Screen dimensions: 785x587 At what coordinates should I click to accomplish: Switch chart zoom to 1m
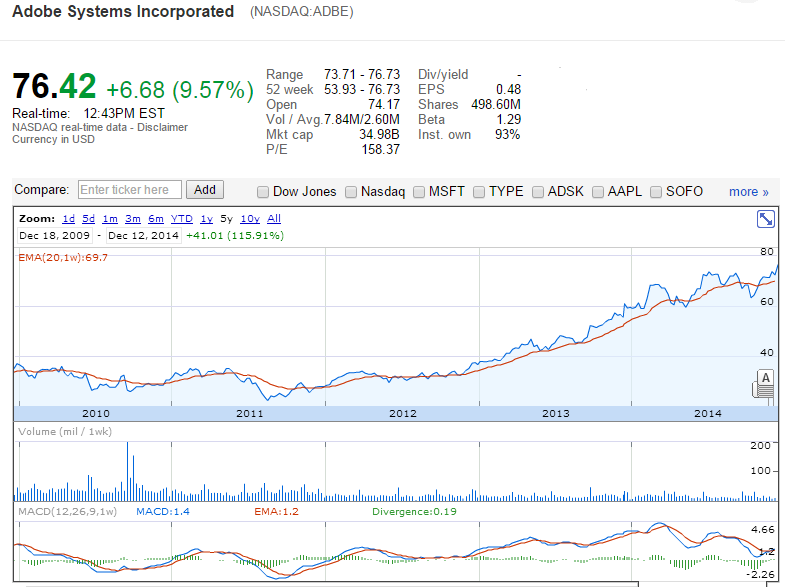pyautogui.click(x=110, y=219)
